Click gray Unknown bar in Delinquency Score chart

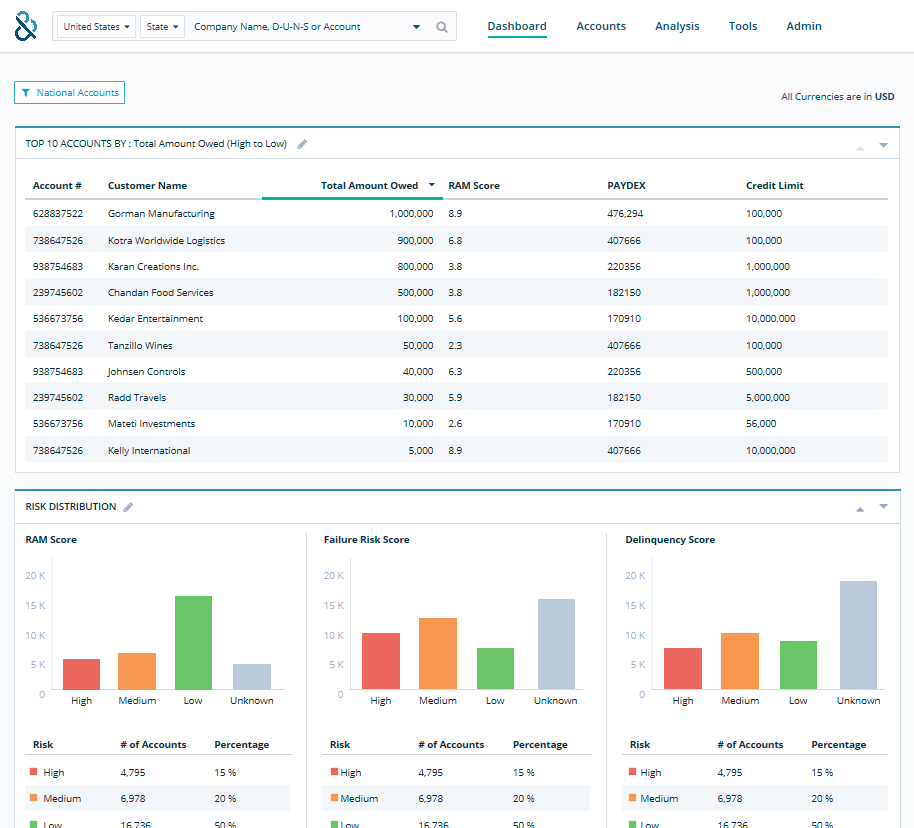click(x=858, y=635)
